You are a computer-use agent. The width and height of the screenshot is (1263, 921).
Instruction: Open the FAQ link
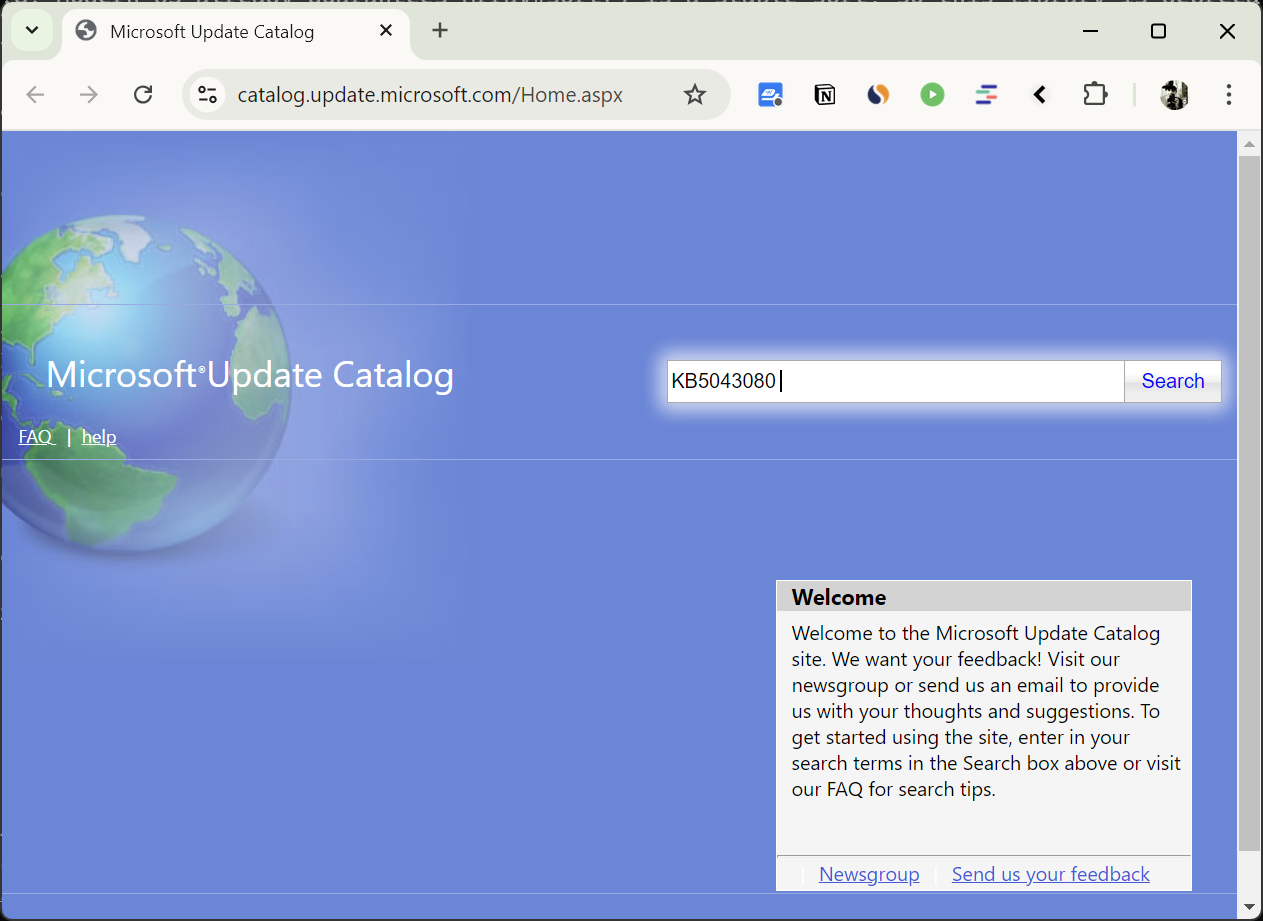(x=36, y=437)
